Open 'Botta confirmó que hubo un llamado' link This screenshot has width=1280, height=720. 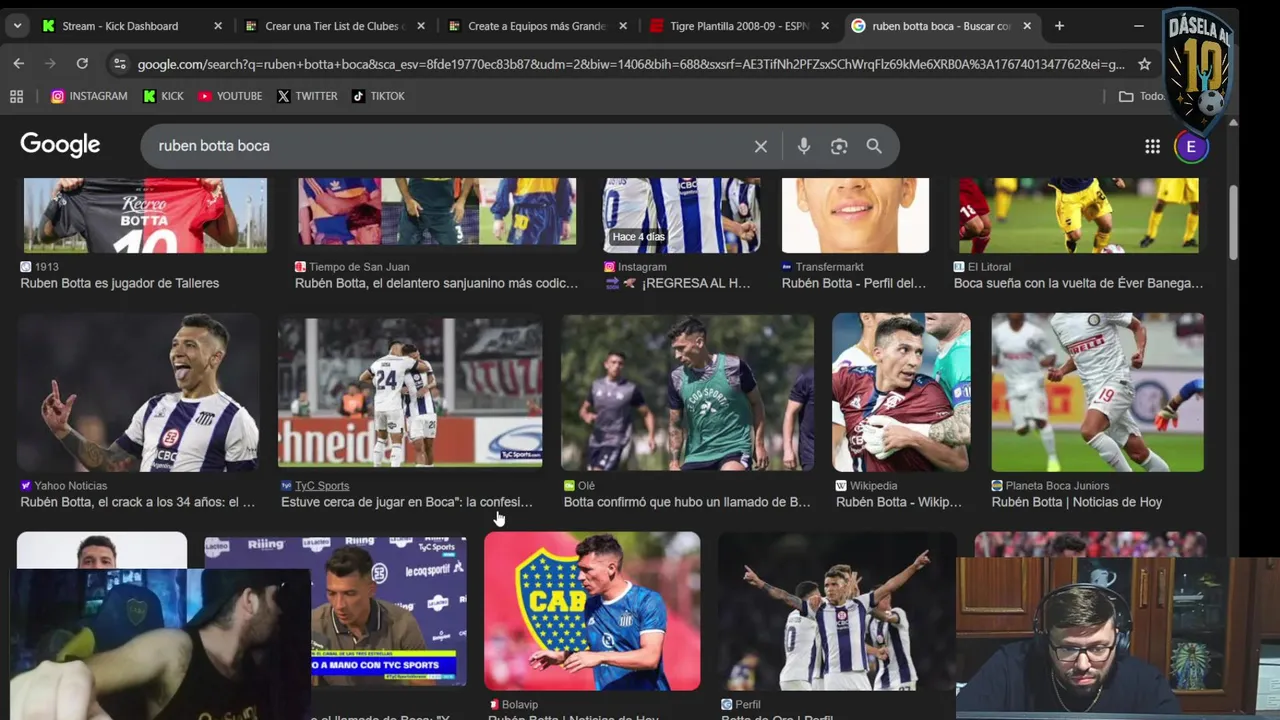point(687,502)
